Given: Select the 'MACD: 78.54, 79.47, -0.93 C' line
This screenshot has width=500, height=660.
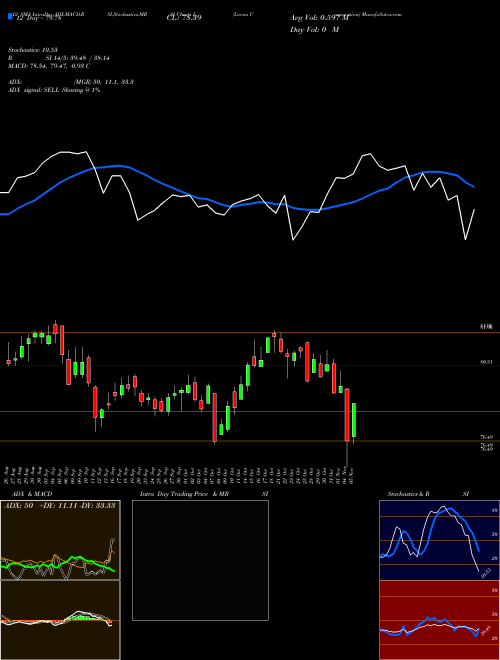Looking at the screenshot, I should tap(49, 66).
